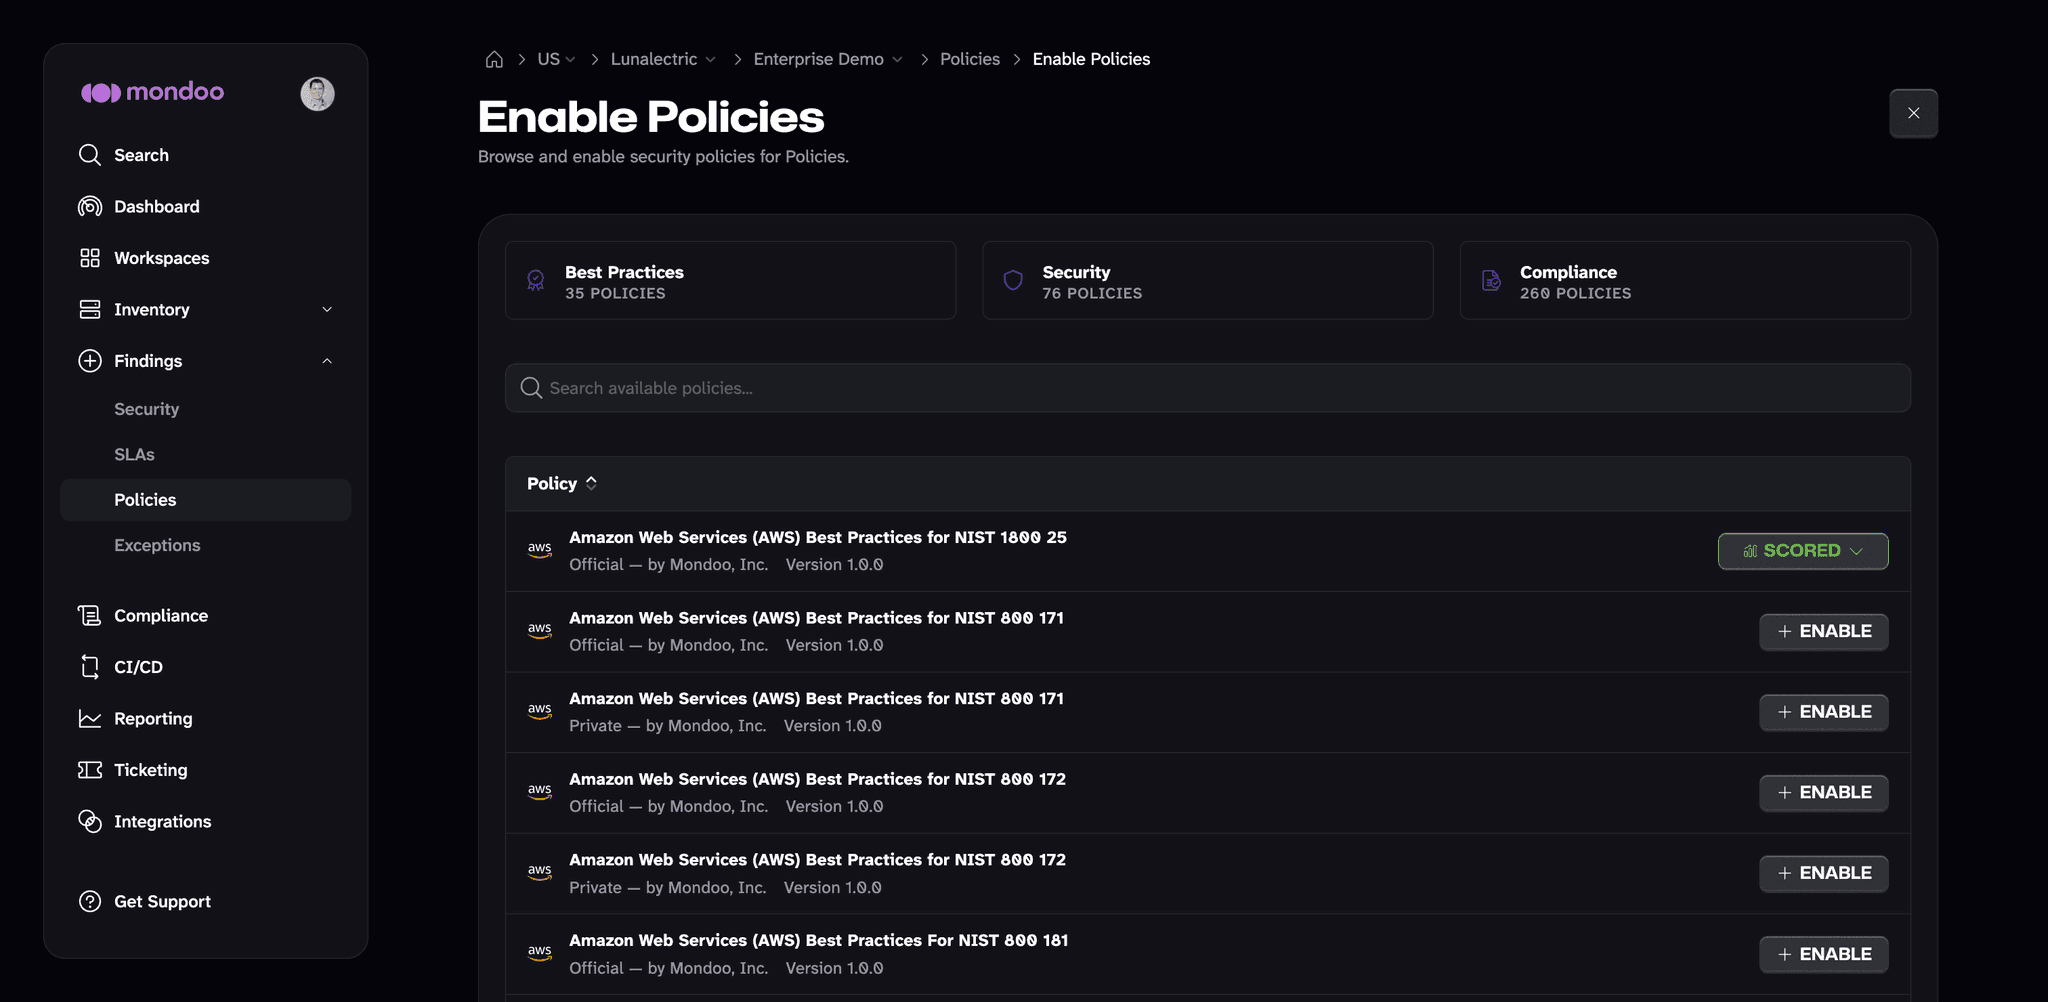Go to home via breadcrumb house icon

pyautogui.click(x=494, y=59)
